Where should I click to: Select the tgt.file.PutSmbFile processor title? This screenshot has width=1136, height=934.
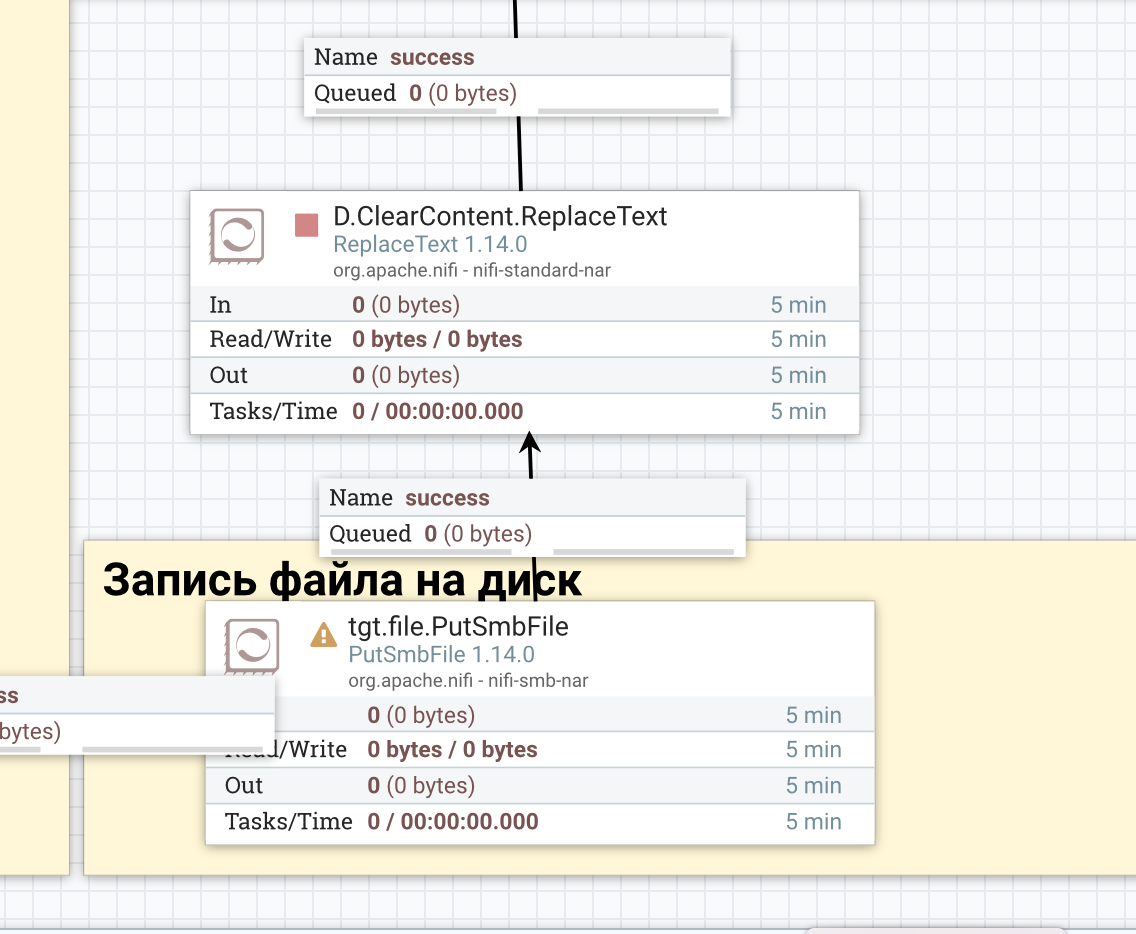(458, 627)
